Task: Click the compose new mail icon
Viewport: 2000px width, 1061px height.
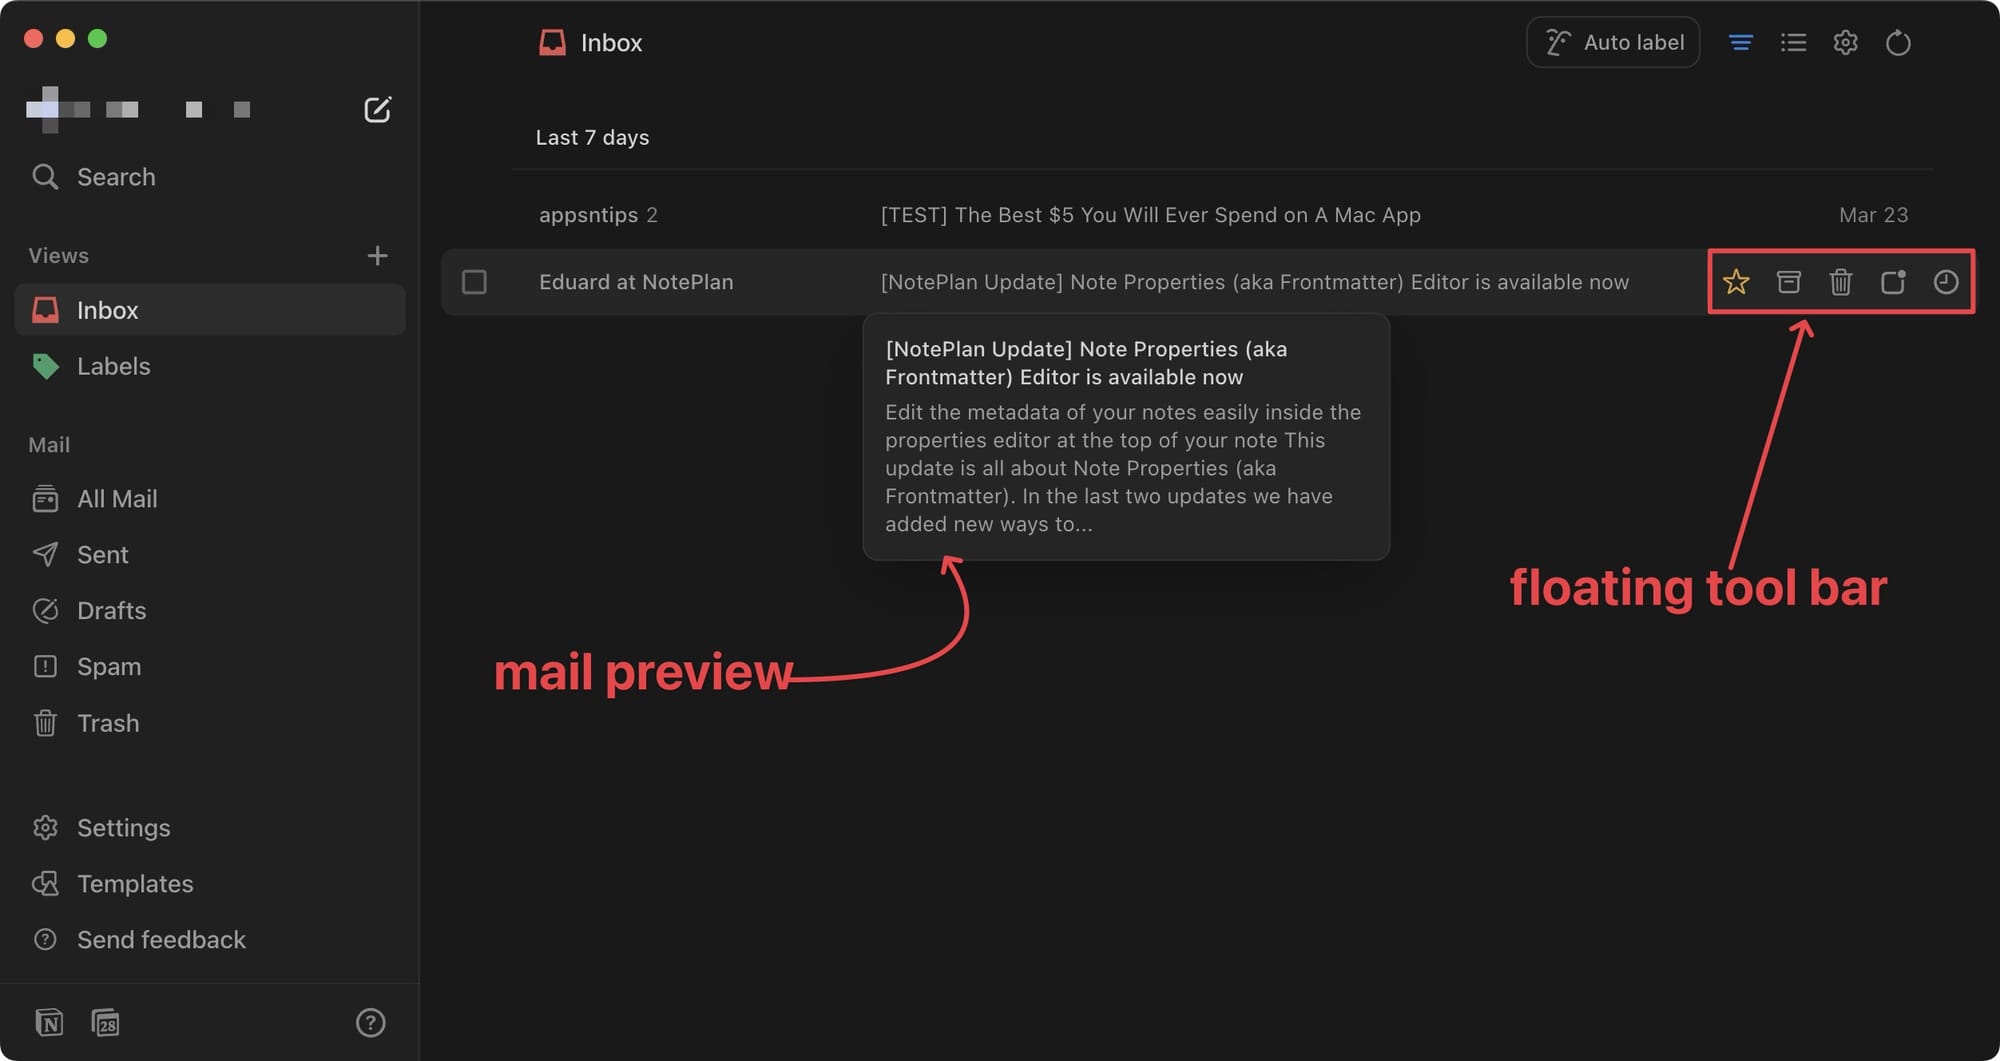Action: pos(377,109)
